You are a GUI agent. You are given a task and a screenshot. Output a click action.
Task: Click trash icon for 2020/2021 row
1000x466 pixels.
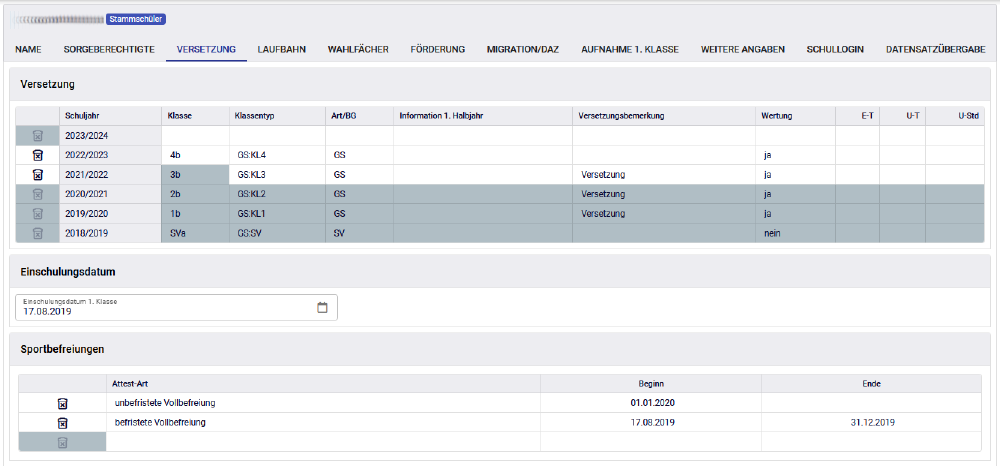point(37,194)
